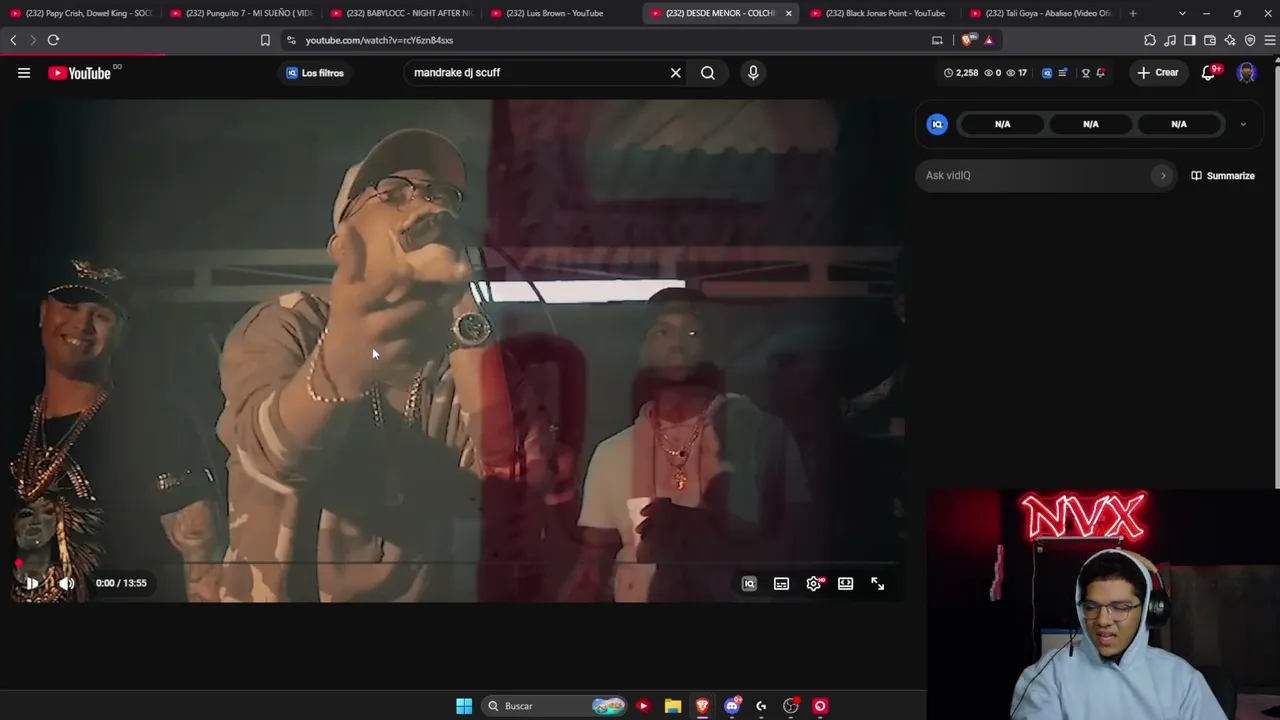This screenshot has height=720, width=1280.
Task: Submit the Ask vidIQ arrow button
Action: pos(1163,176)
